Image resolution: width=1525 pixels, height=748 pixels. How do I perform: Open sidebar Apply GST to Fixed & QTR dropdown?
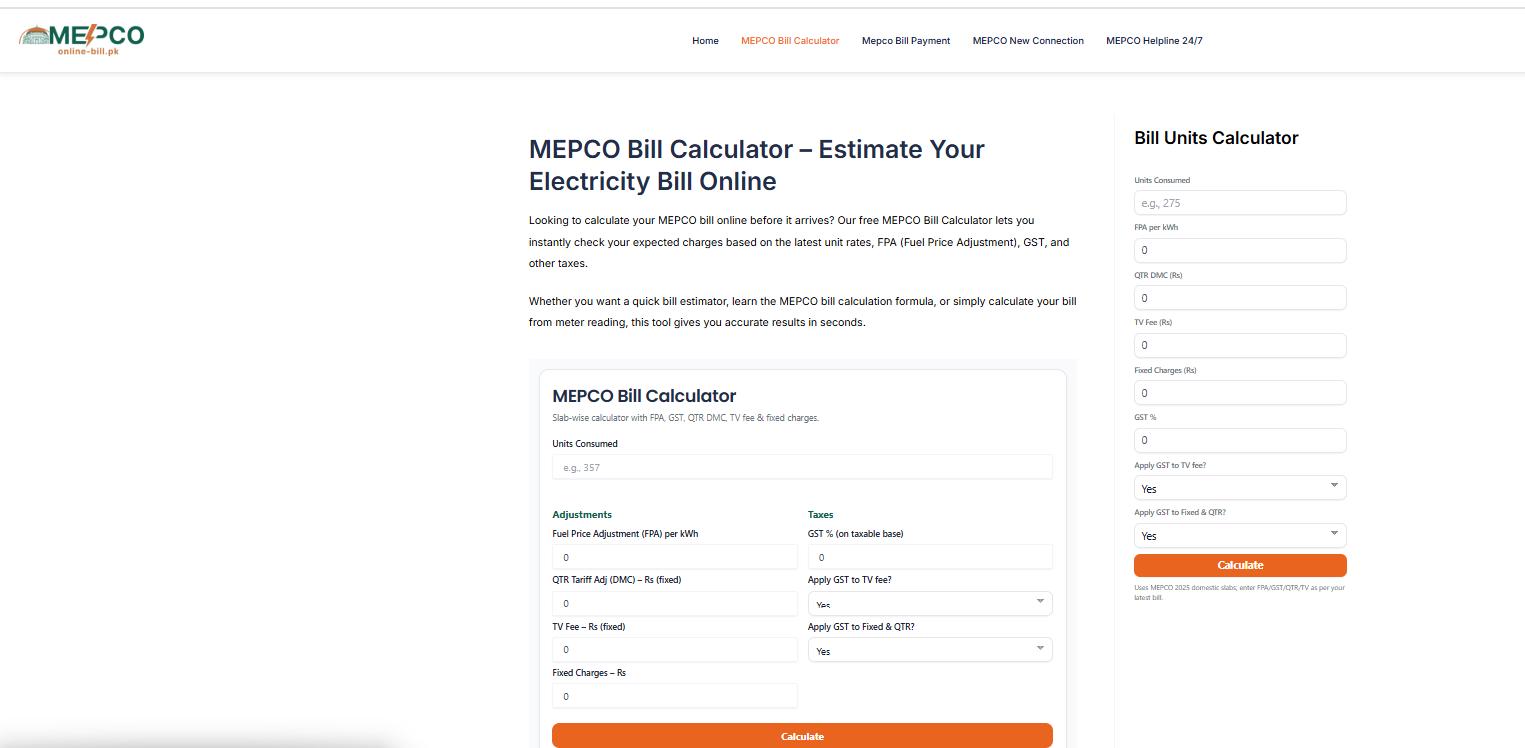click(x=1240, y=535)
